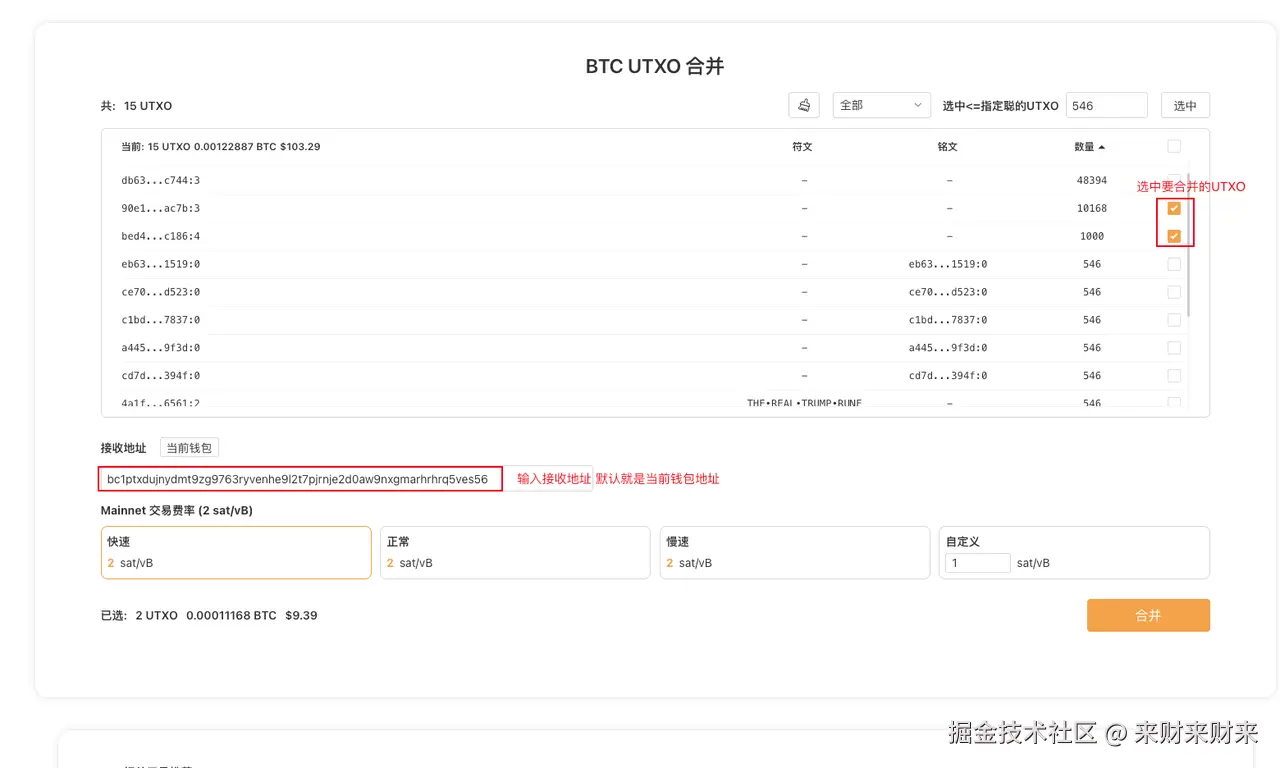Uncheck the bed4...c186:4 UTXO checkbox
Image resolution: width=1280 pixels, height=768 pixels.
(1173, 236)
